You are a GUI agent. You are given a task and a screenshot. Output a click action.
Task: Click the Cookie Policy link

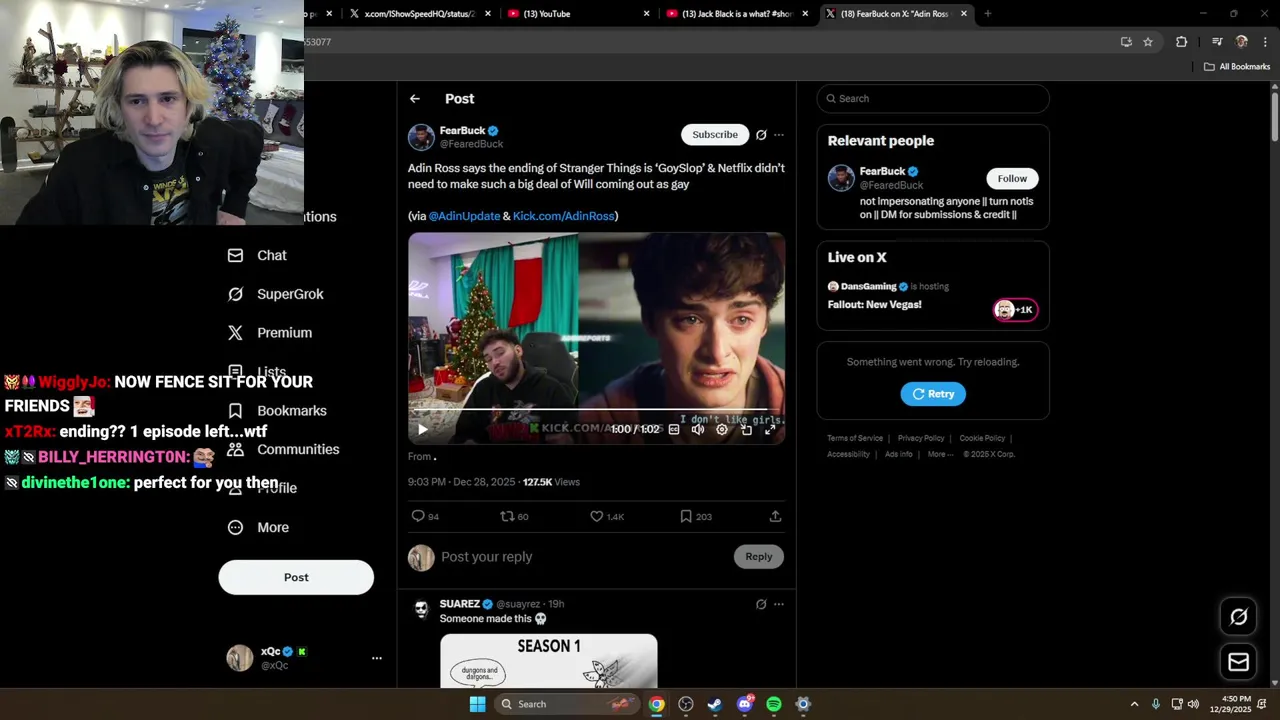[x=982, y=438]
